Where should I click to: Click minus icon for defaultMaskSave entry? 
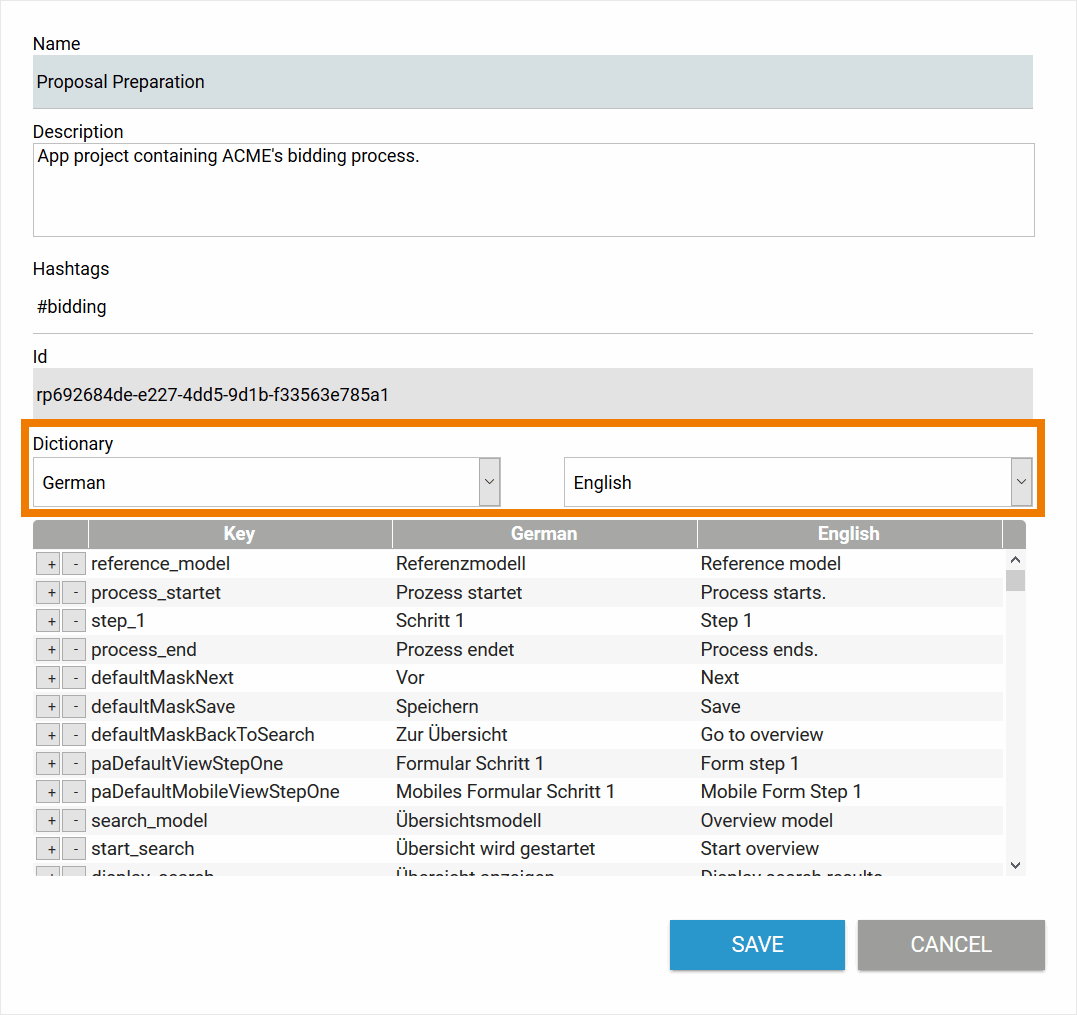pyautogui.click(x=74, y=707)
